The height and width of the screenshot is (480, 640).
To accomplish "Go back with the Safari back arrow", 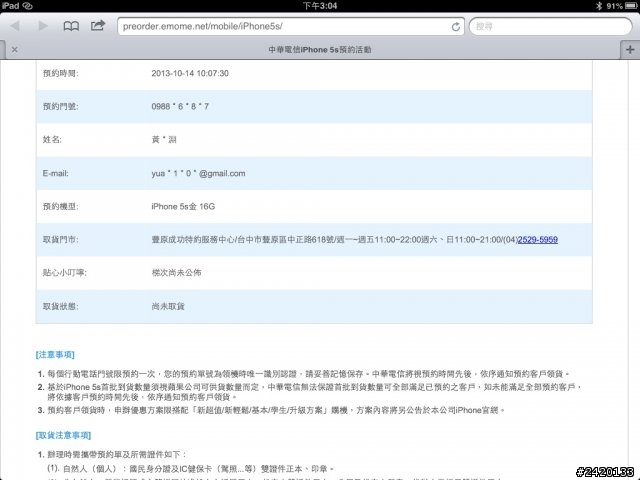I will [x=15, y=26].
